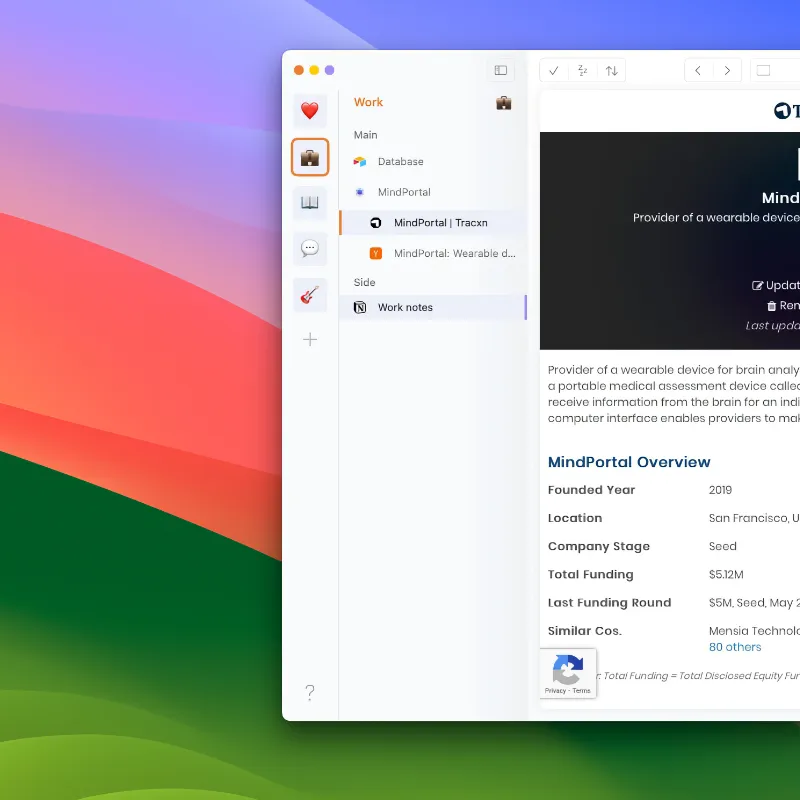The height and width of the screenshot is (800, 800).
Task: Toggle the sidebar panel visibility
Action: tap(501, 70)
